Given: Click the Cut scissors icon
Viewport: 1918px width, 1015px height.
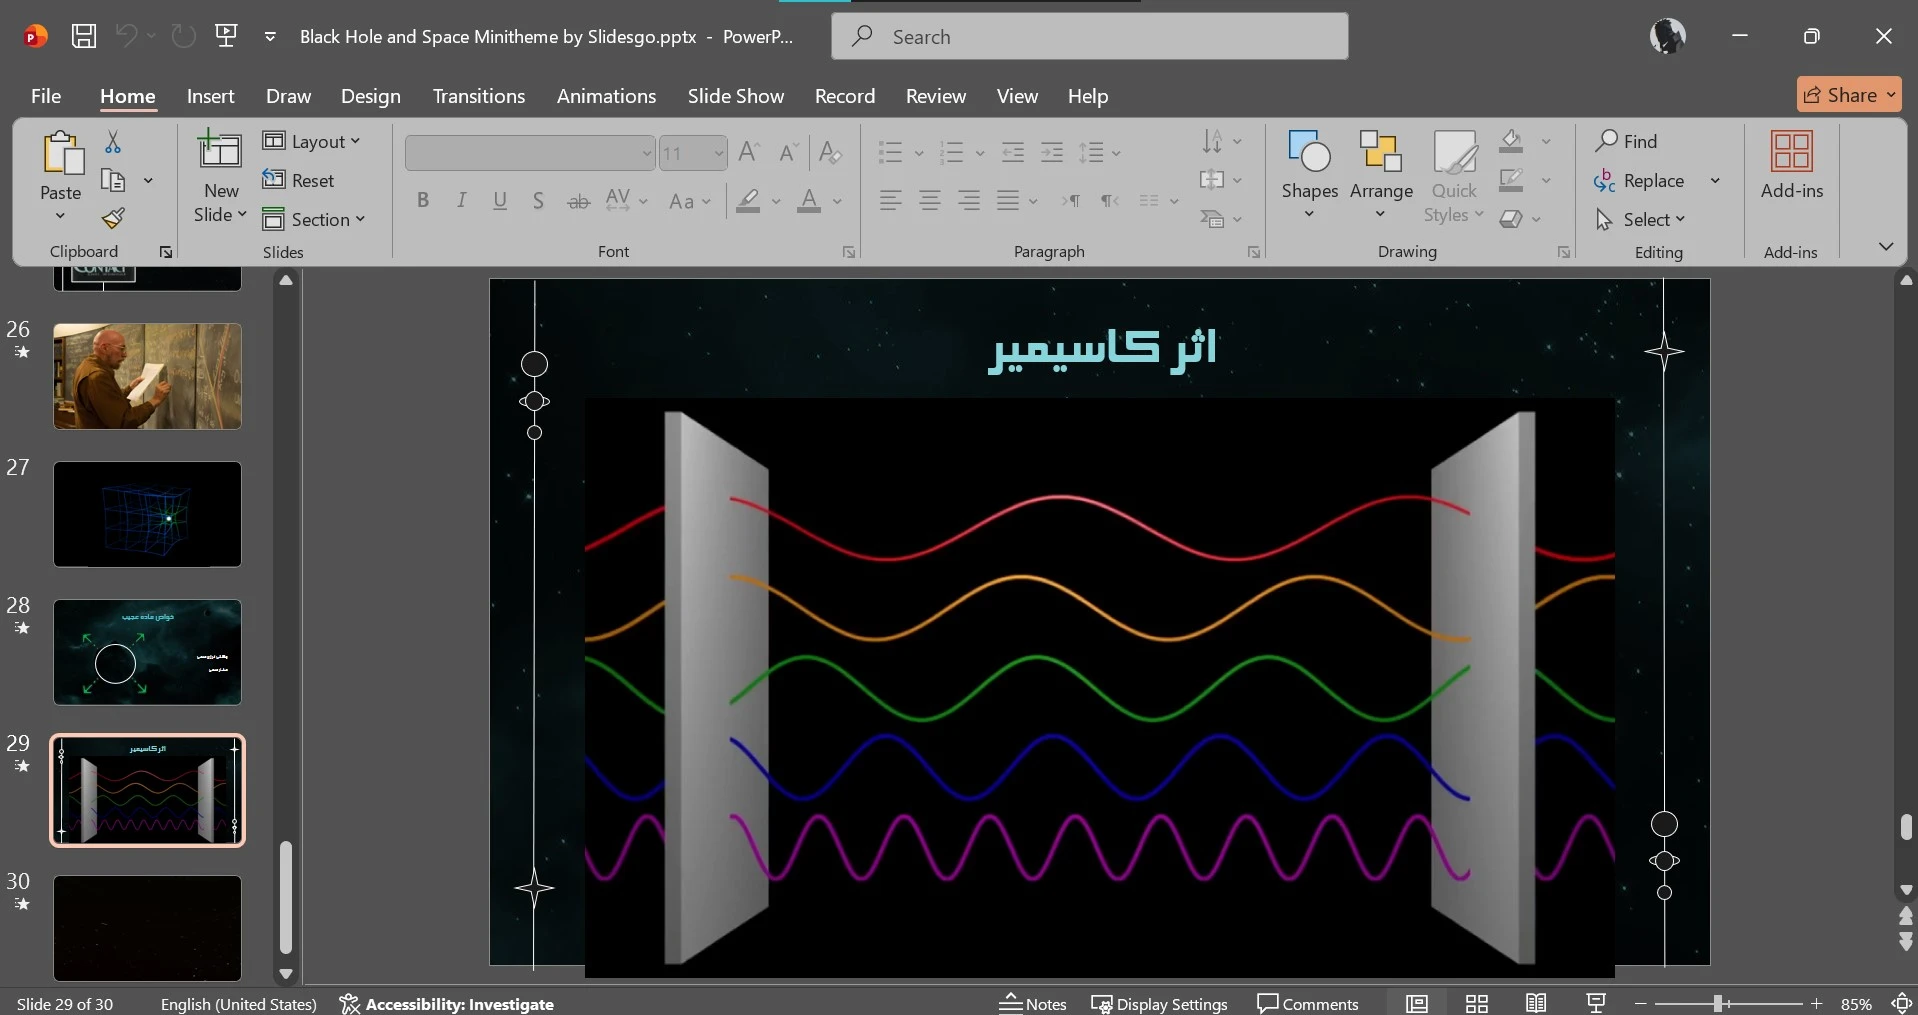Looking at the screenshot, I should pyautogui.click(x=113, y=143).
